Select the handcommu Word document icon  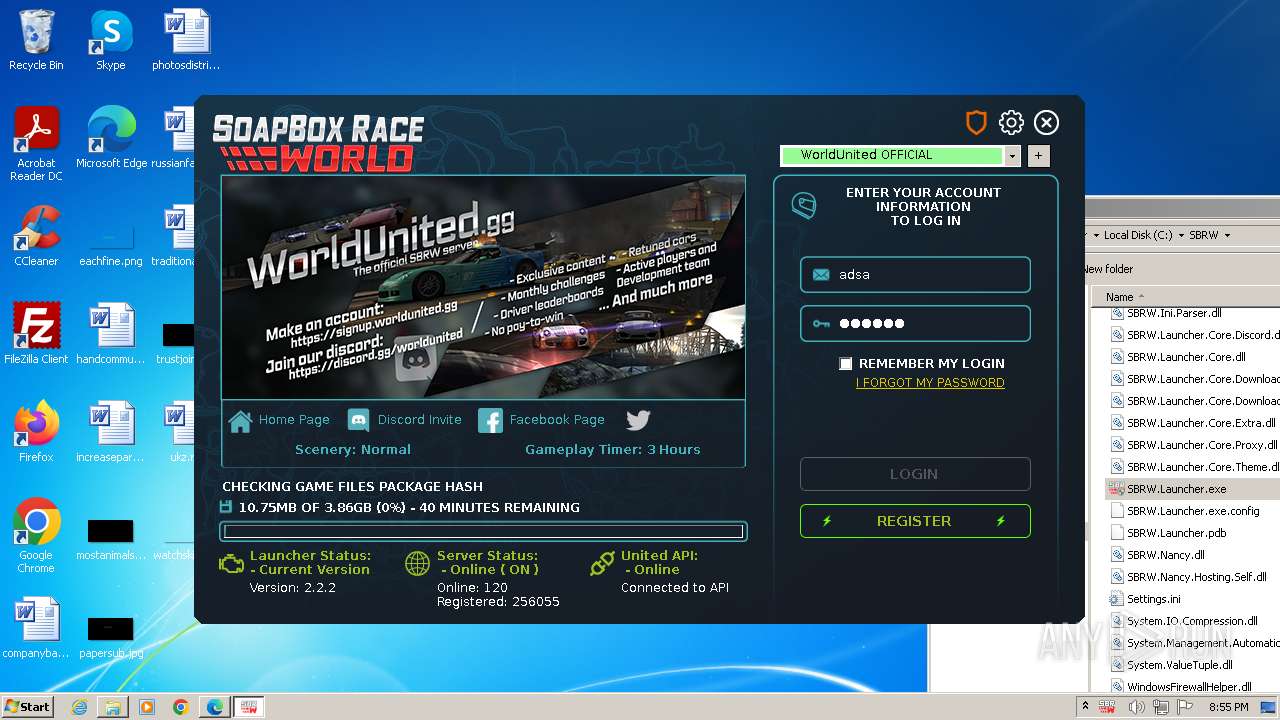point(111,334)
